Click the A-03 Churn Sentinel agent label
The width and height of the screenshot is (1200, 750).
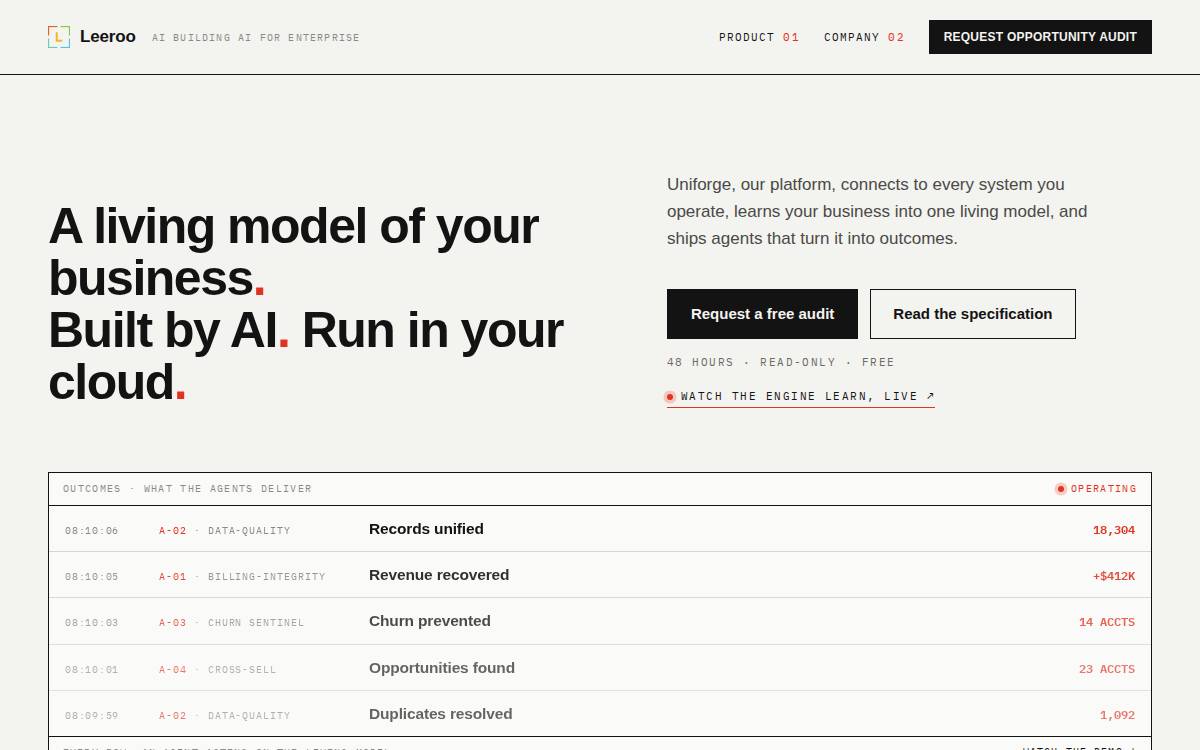231,623
